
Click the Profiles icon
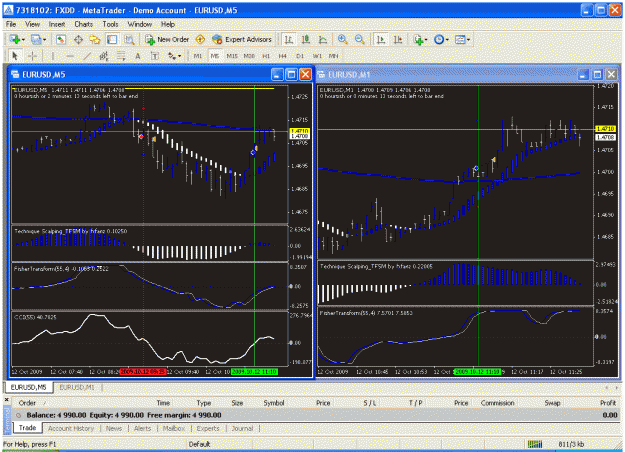[x=36, y=39]
